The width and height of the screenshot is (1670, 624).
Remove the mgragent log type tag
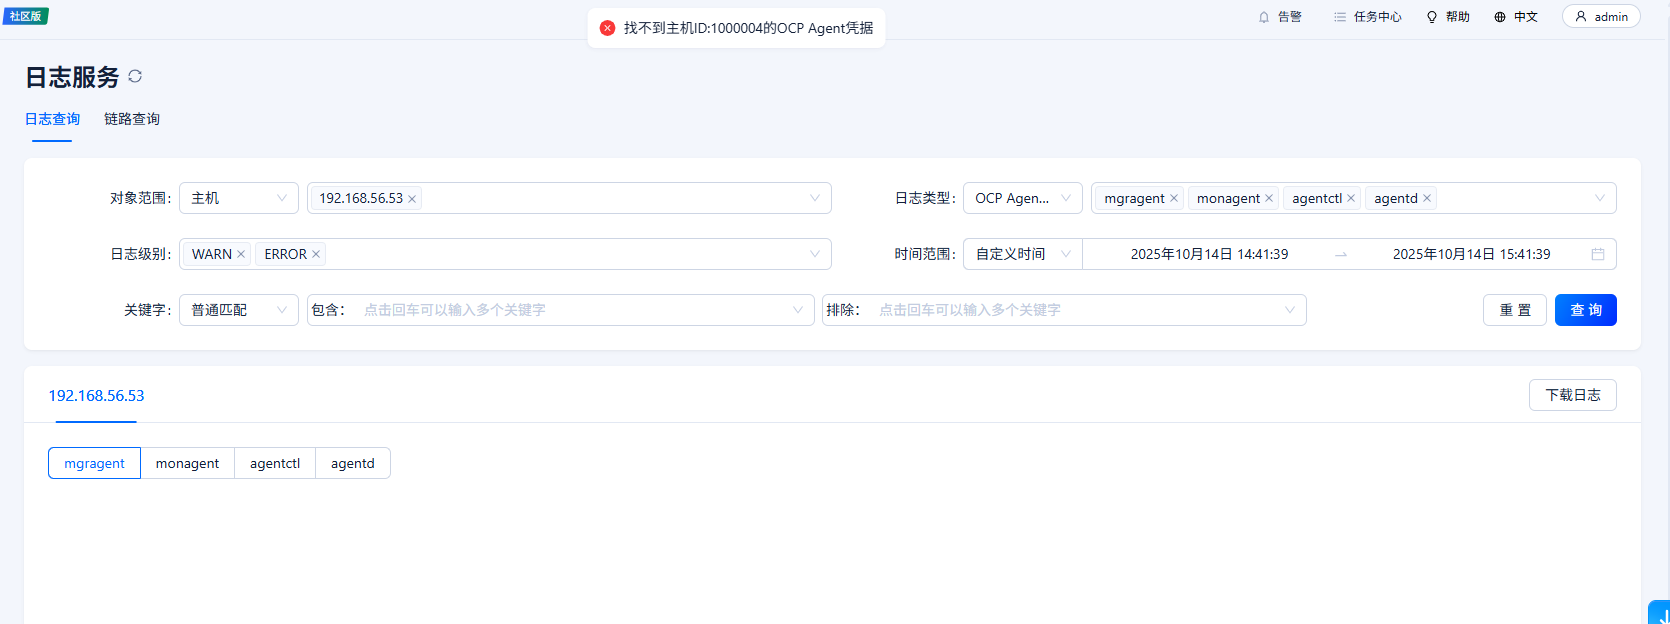pyautogui.click(x=1174, y=199)
